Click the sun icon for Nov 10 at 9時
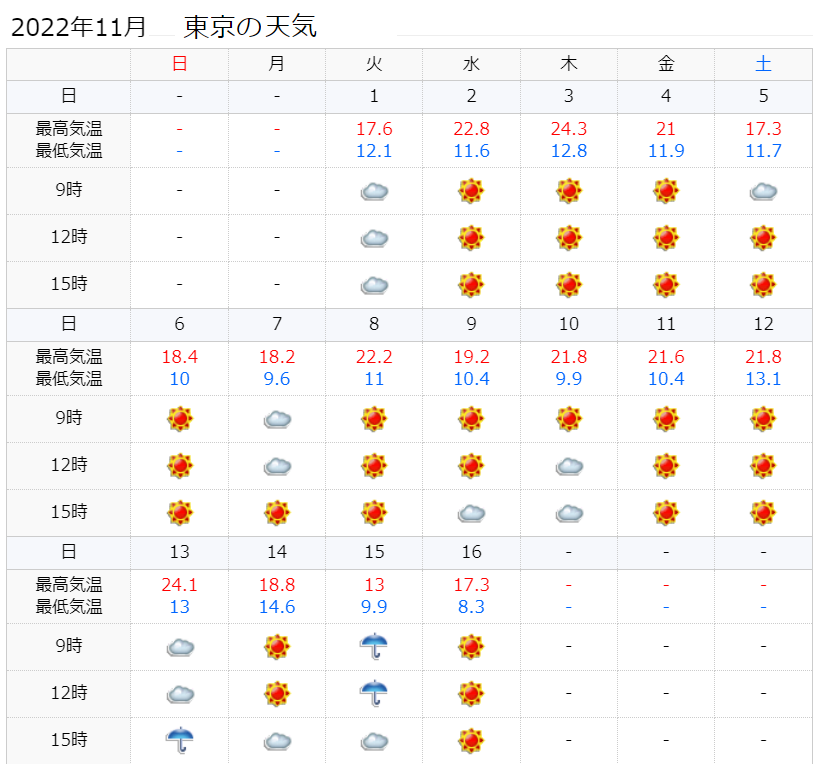This screenshot has width=820, height=781. [x=569, y=419]
